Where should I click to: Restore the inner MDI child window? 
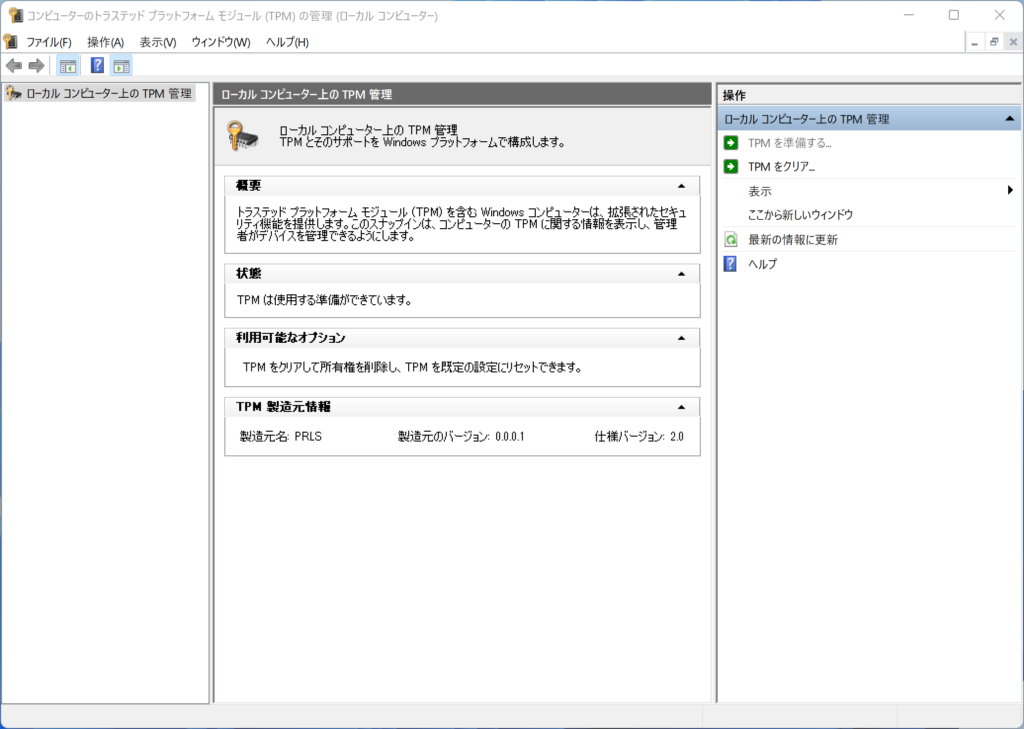pos(994,42)
